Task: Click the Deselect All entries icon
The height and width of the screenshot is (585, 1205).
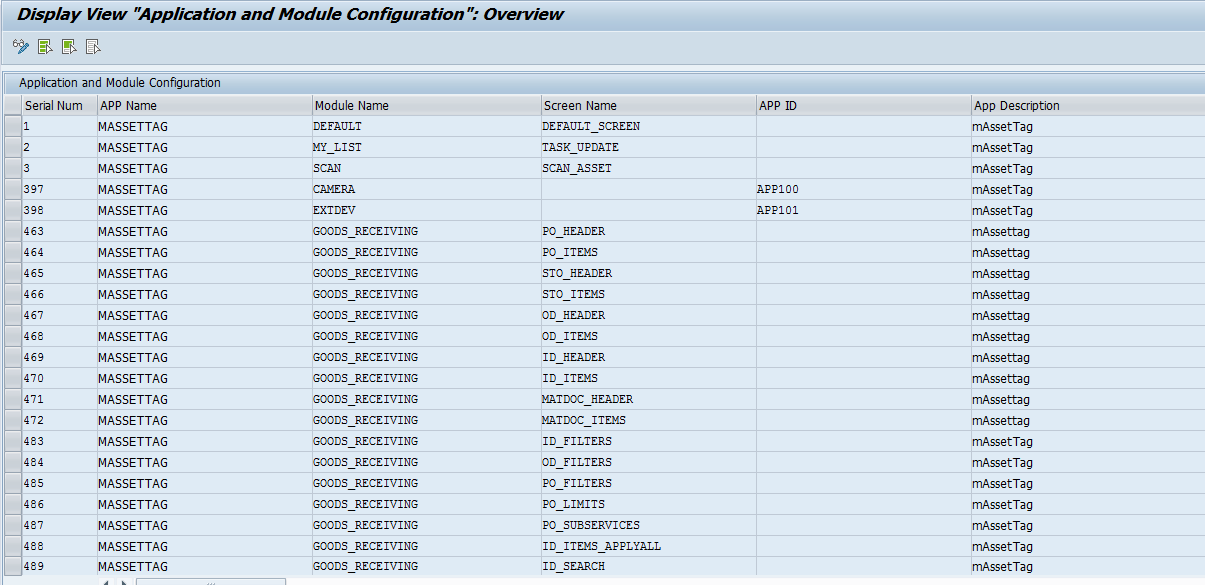Action: coord(92,46)
